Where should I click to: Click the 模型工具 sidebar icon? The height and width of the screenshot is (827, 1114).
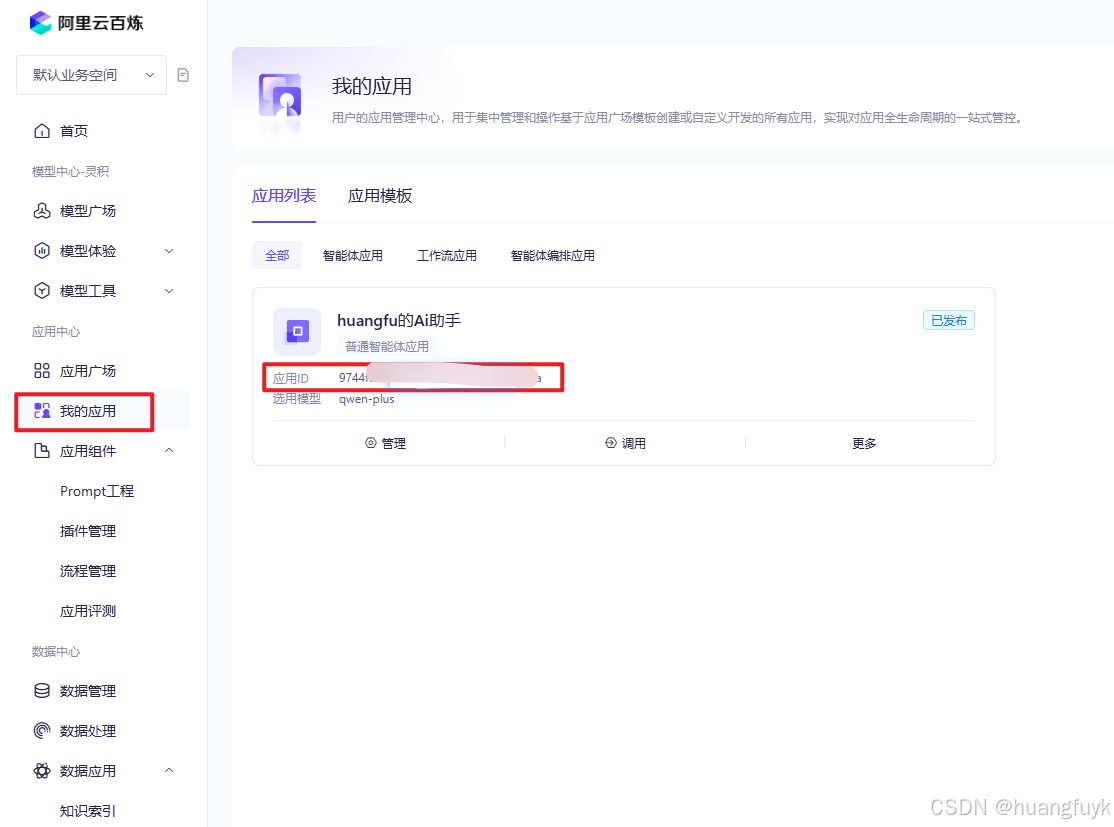[x=42, y=291]
